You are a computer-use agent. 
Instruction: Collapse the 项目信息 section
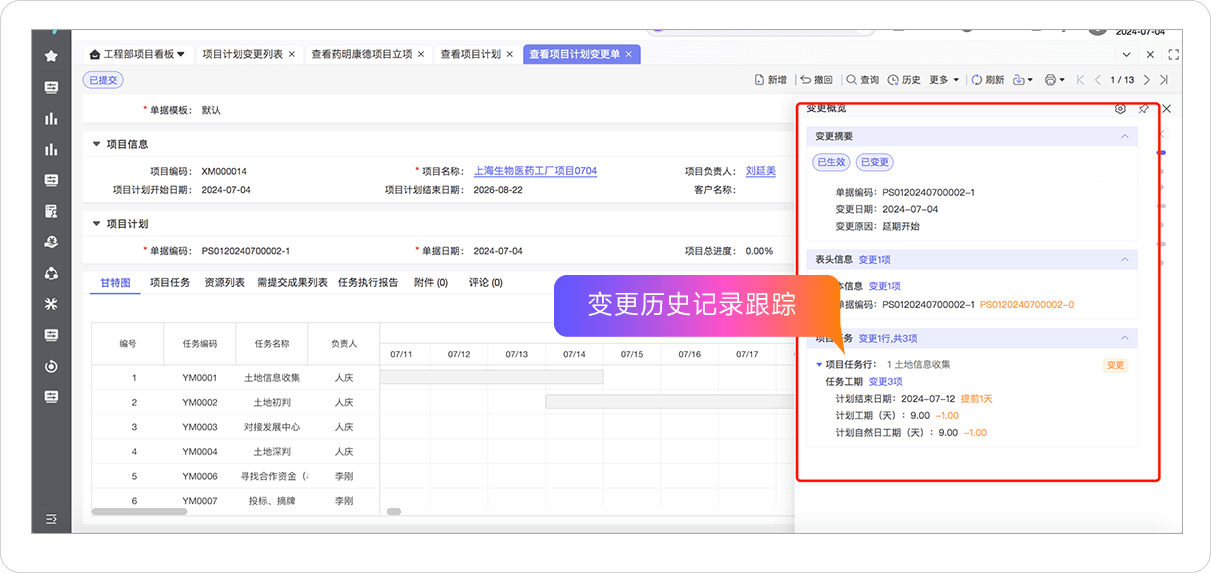(96, 144)
